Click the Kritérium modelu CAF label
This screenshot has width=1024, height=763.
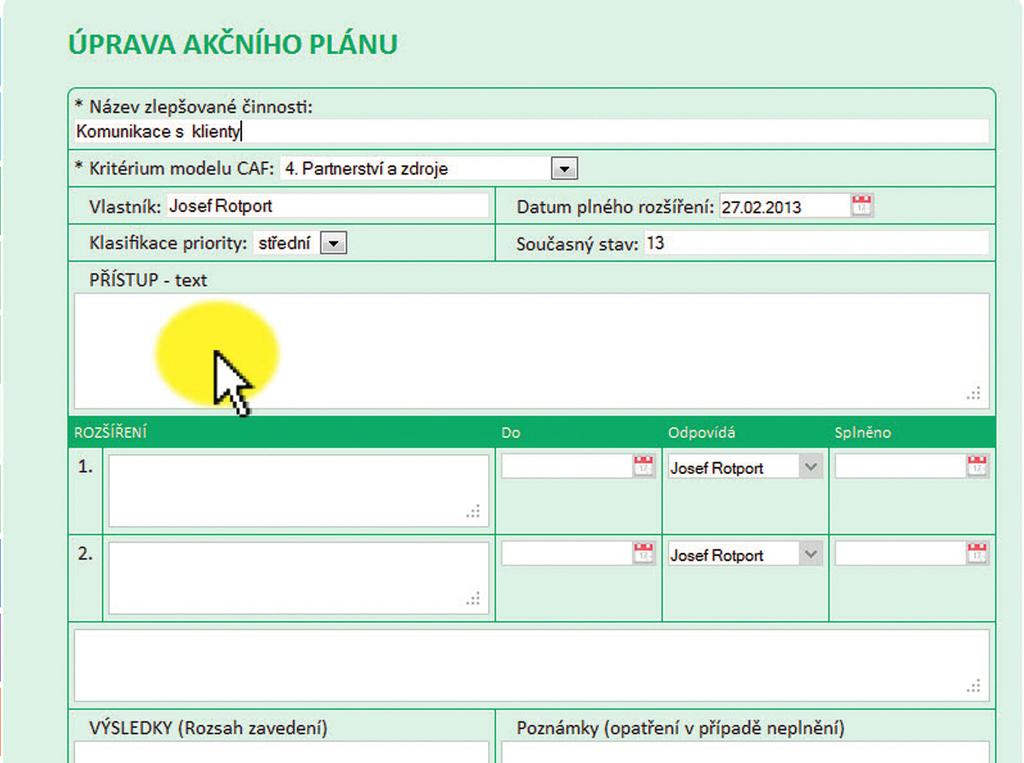(x=182, y=169)
